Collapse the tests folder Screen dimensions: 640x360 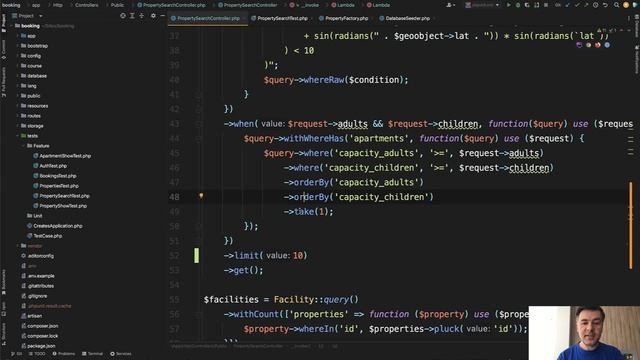pos(18,136)
